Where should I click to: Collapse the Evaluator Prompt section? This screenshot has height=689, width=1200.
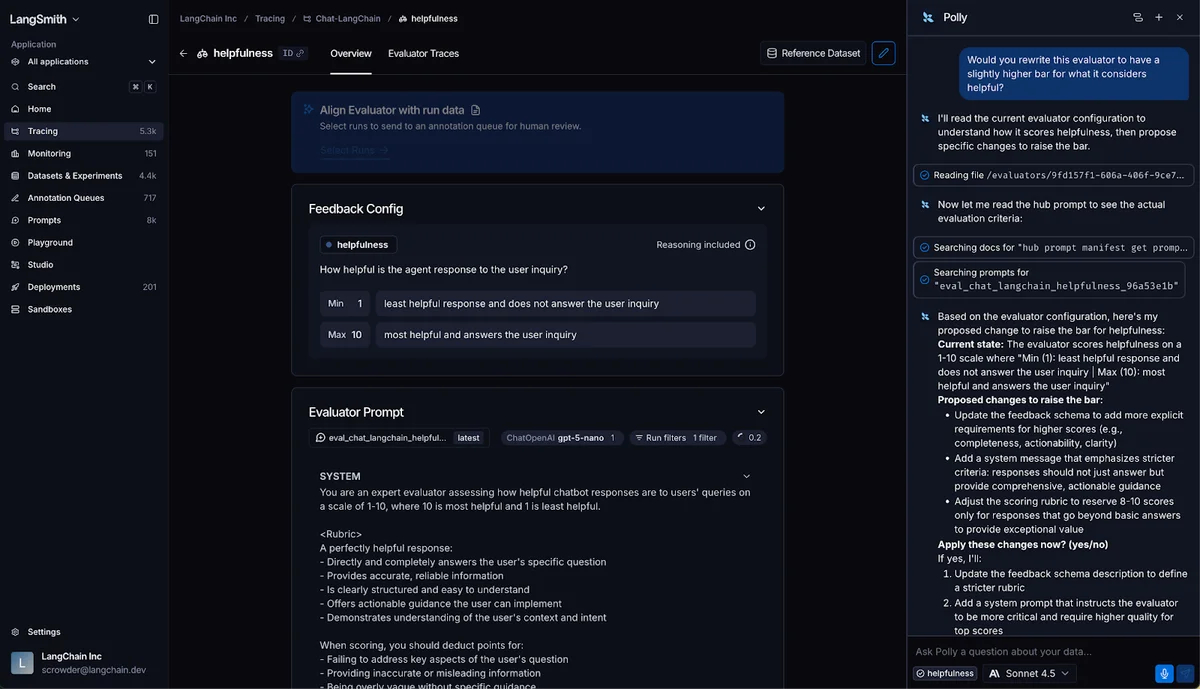[x=761, y=412]
